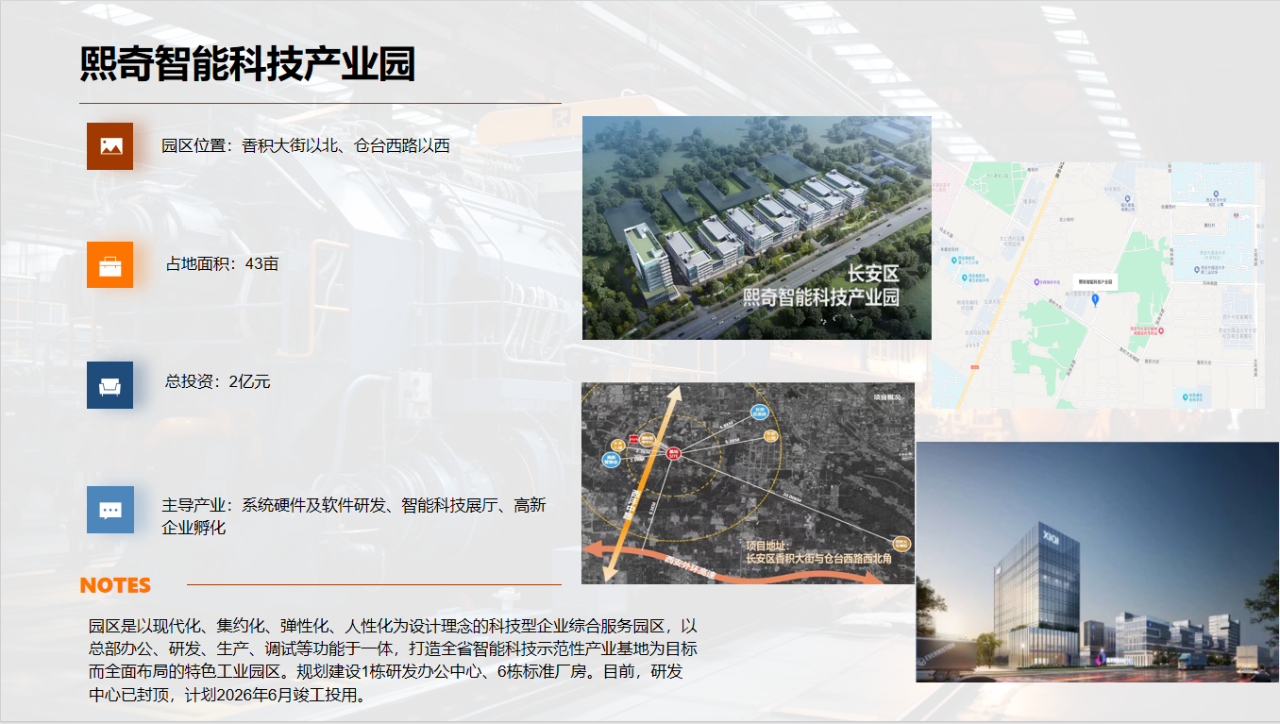Select the slide title 熙奇智能科技产业园

point(247,66)
